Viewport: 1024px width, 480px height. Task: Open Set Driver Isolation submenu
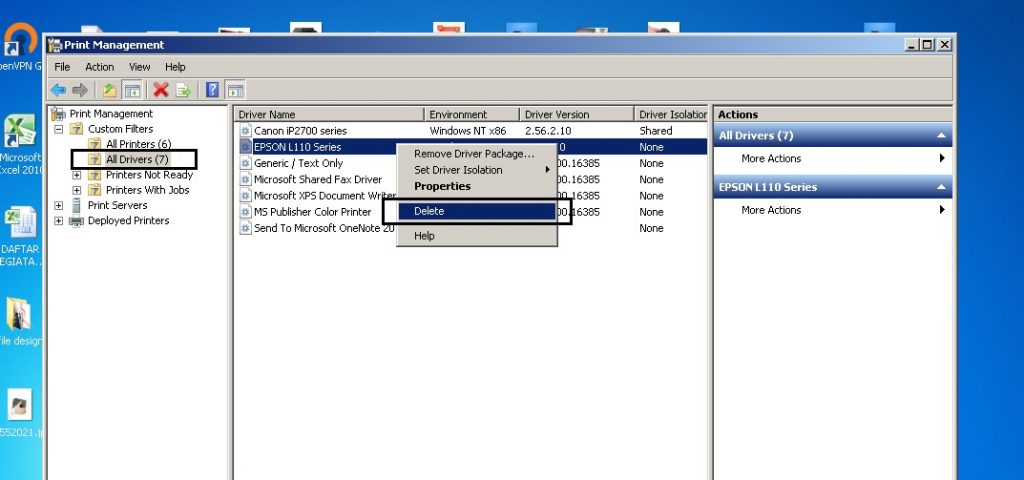point(477,170)
